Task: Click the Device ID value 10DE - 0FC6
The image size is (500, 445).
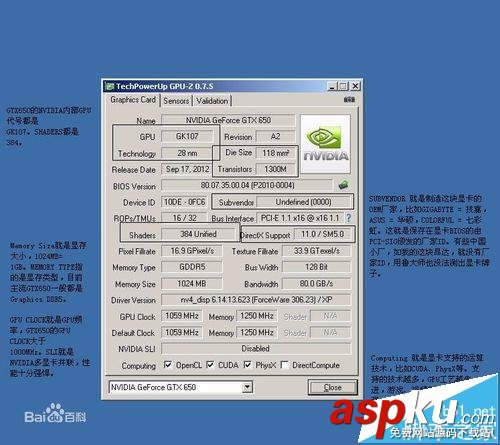Action: [x=184, y=202]
